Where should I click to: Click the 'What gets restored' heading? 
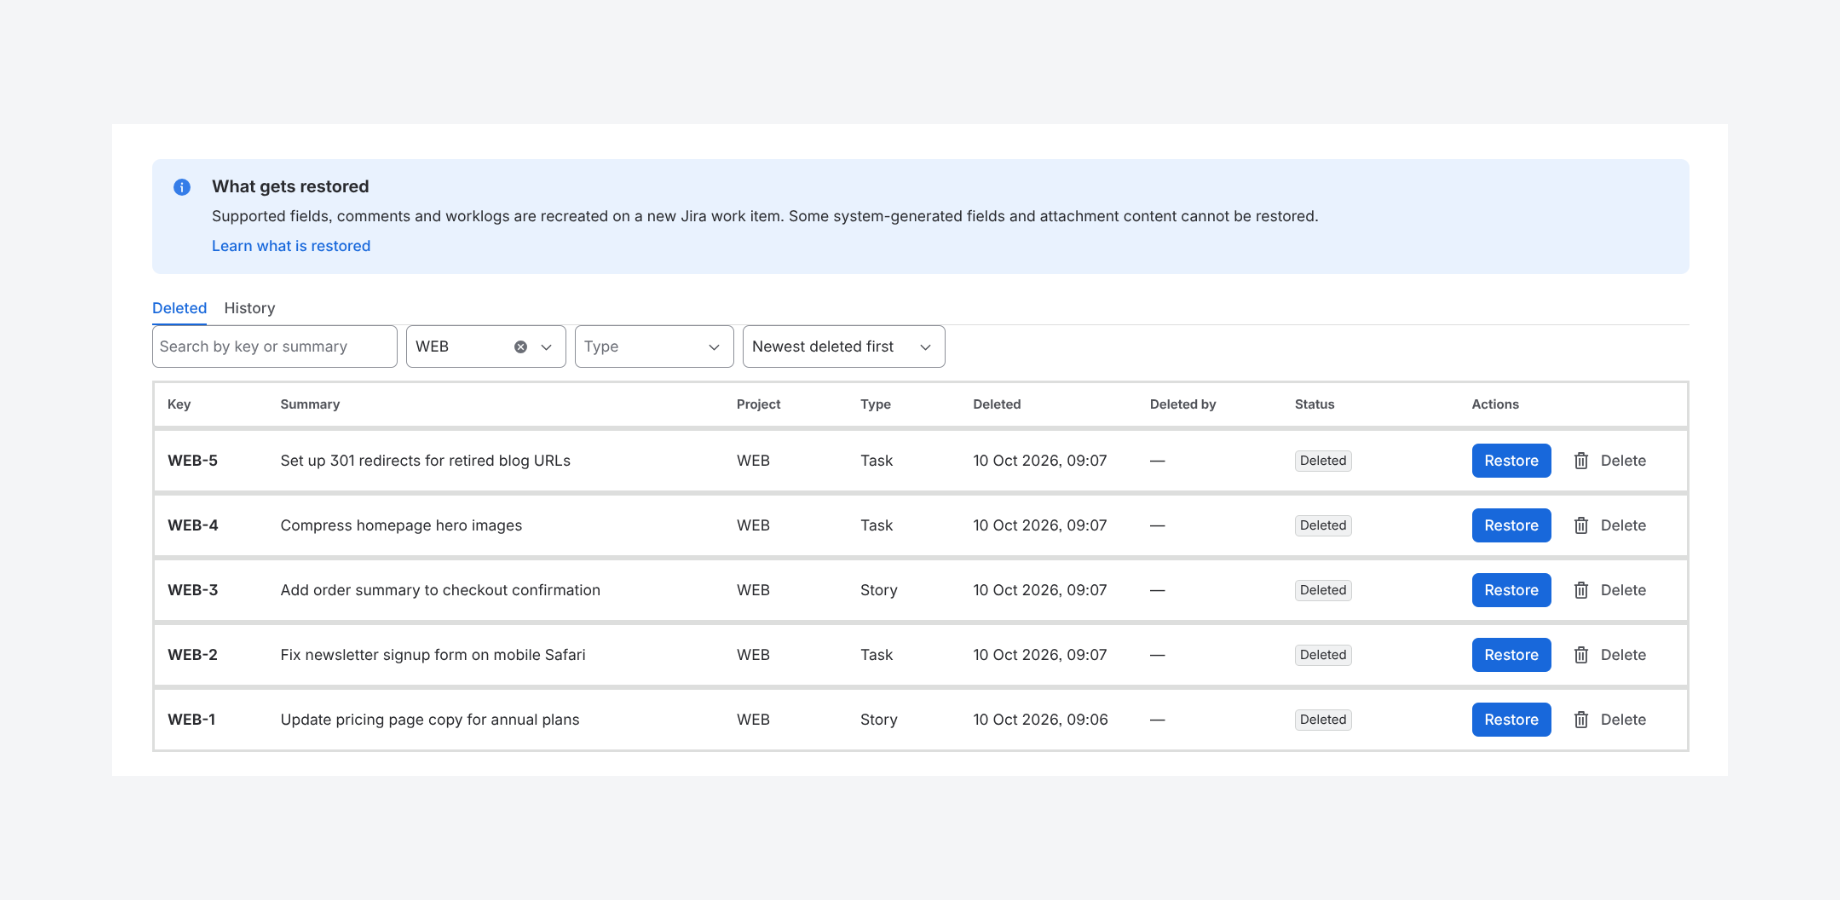coord(290,187)
